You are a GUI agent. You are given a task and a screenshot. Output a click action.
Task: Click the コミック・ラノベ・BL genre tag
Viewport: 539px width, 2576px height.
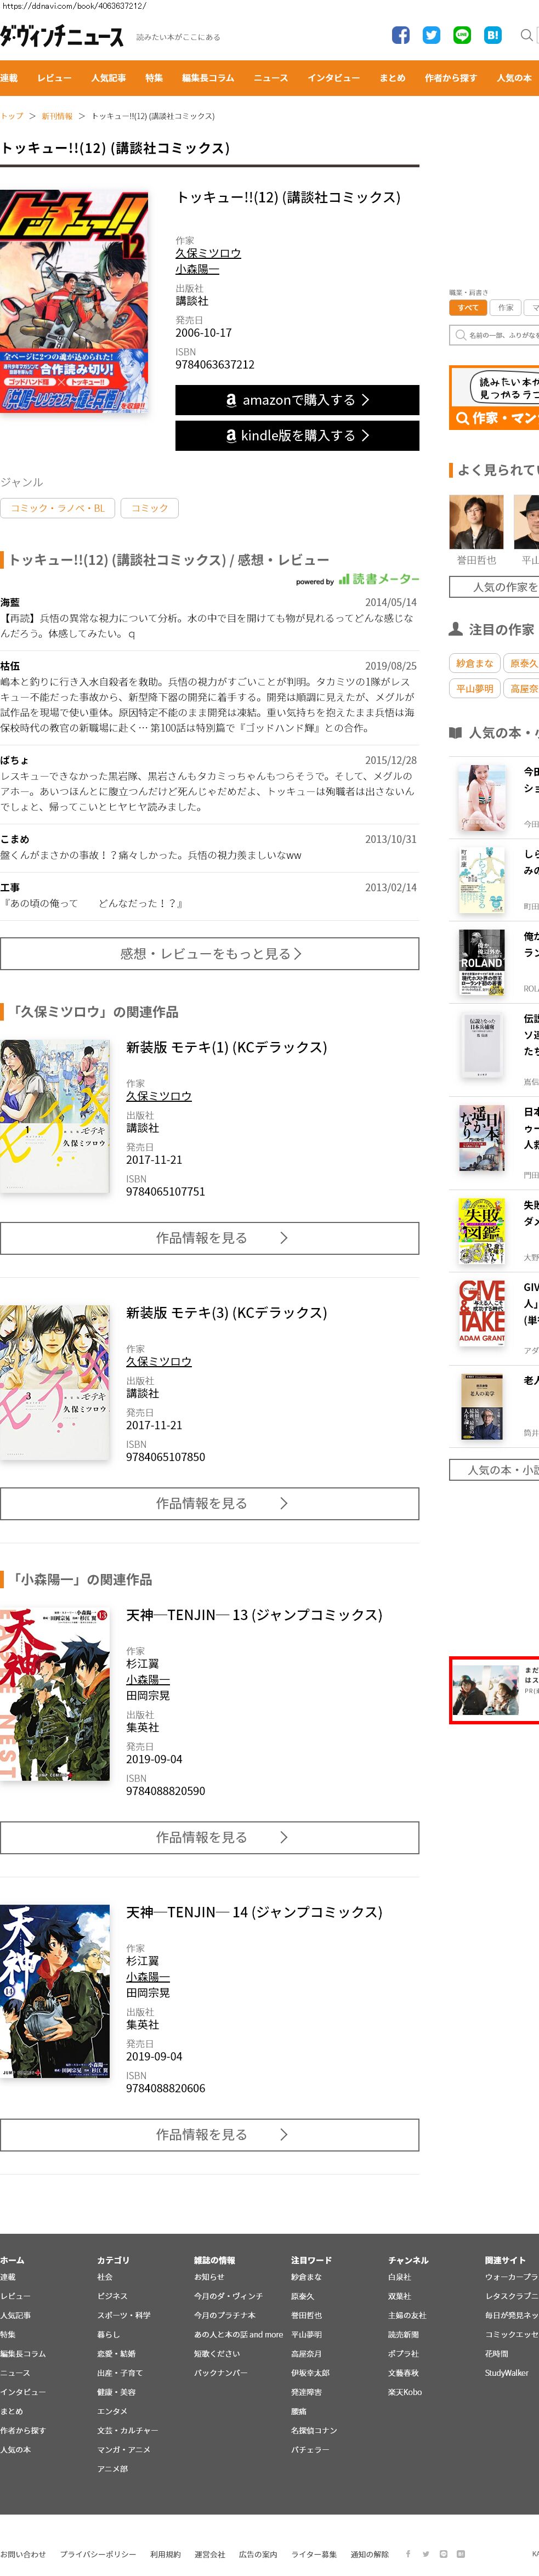pos(58,508)
